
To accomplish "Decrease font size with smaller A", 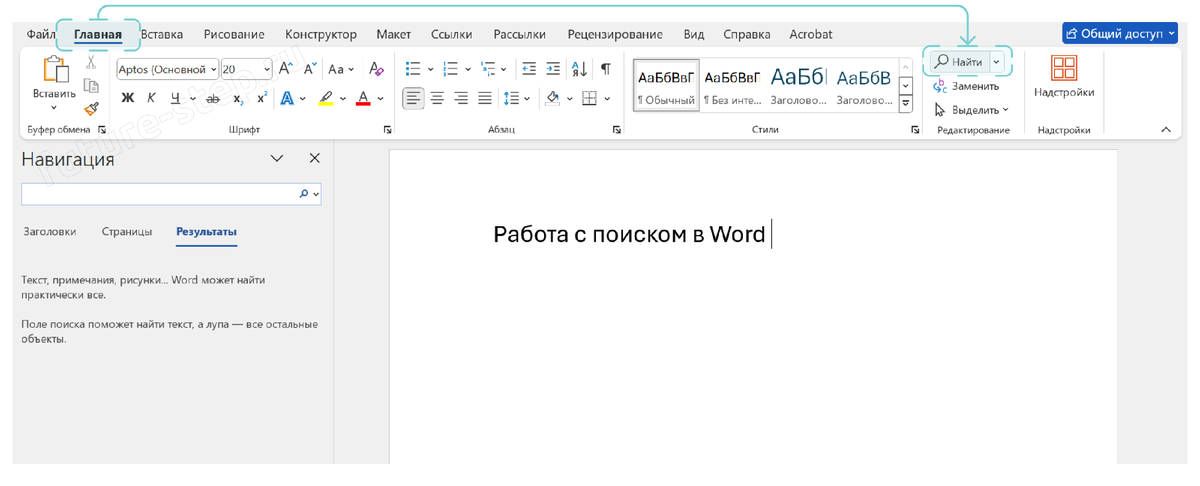I will [x=309, y=69].
